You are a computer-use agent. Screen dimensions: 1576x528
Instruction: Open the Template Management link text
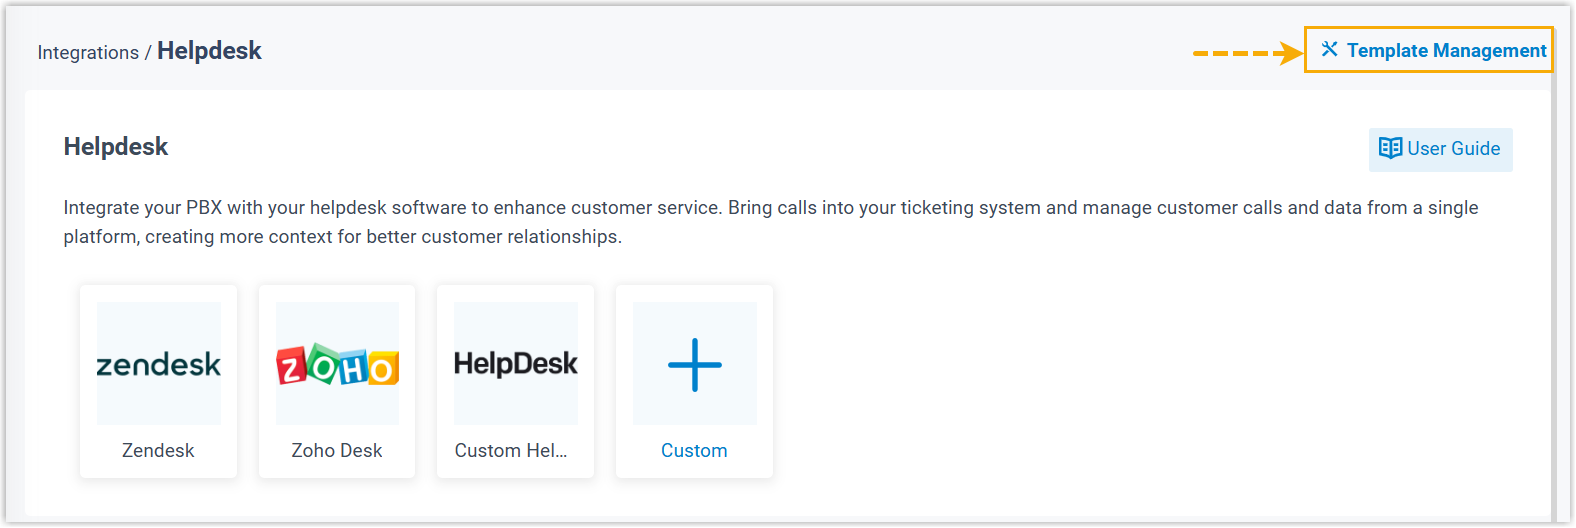pos(1446,51)
